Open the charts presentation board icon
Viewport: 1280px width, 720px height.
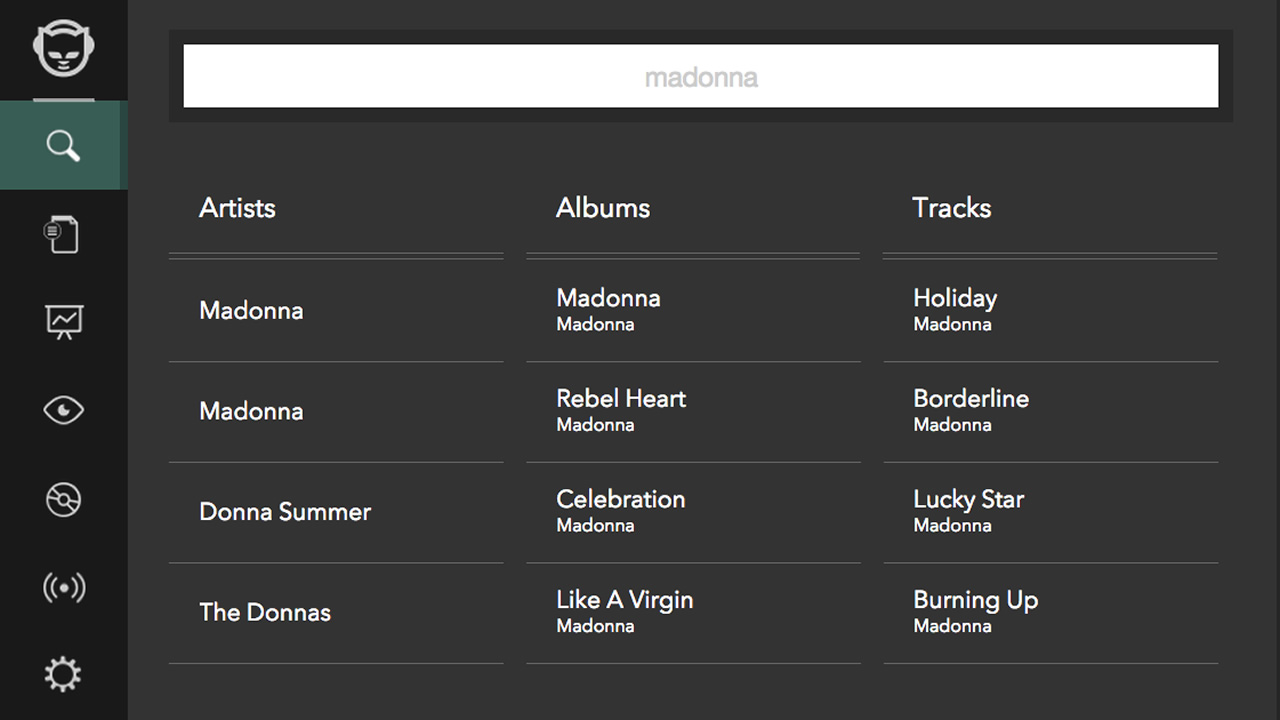tap(63, 321)
